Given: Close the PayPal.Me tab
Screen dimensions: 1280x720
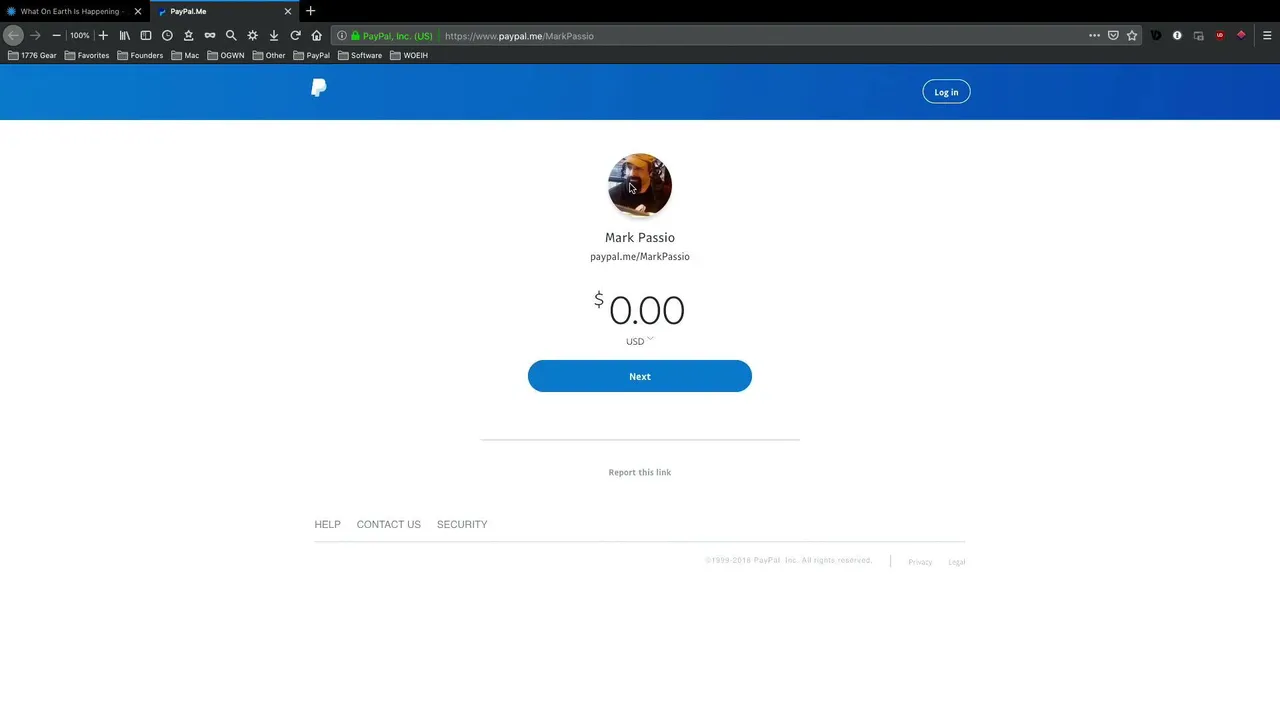Looking at the screenshot, I should coord(288,11).
